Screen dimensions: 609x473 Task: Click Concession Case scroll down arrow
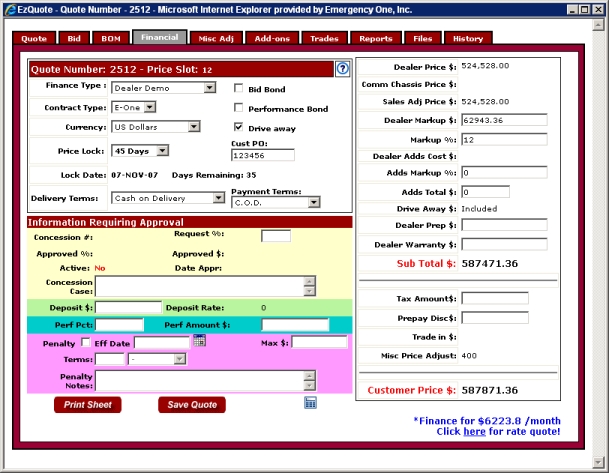(310, 291)
